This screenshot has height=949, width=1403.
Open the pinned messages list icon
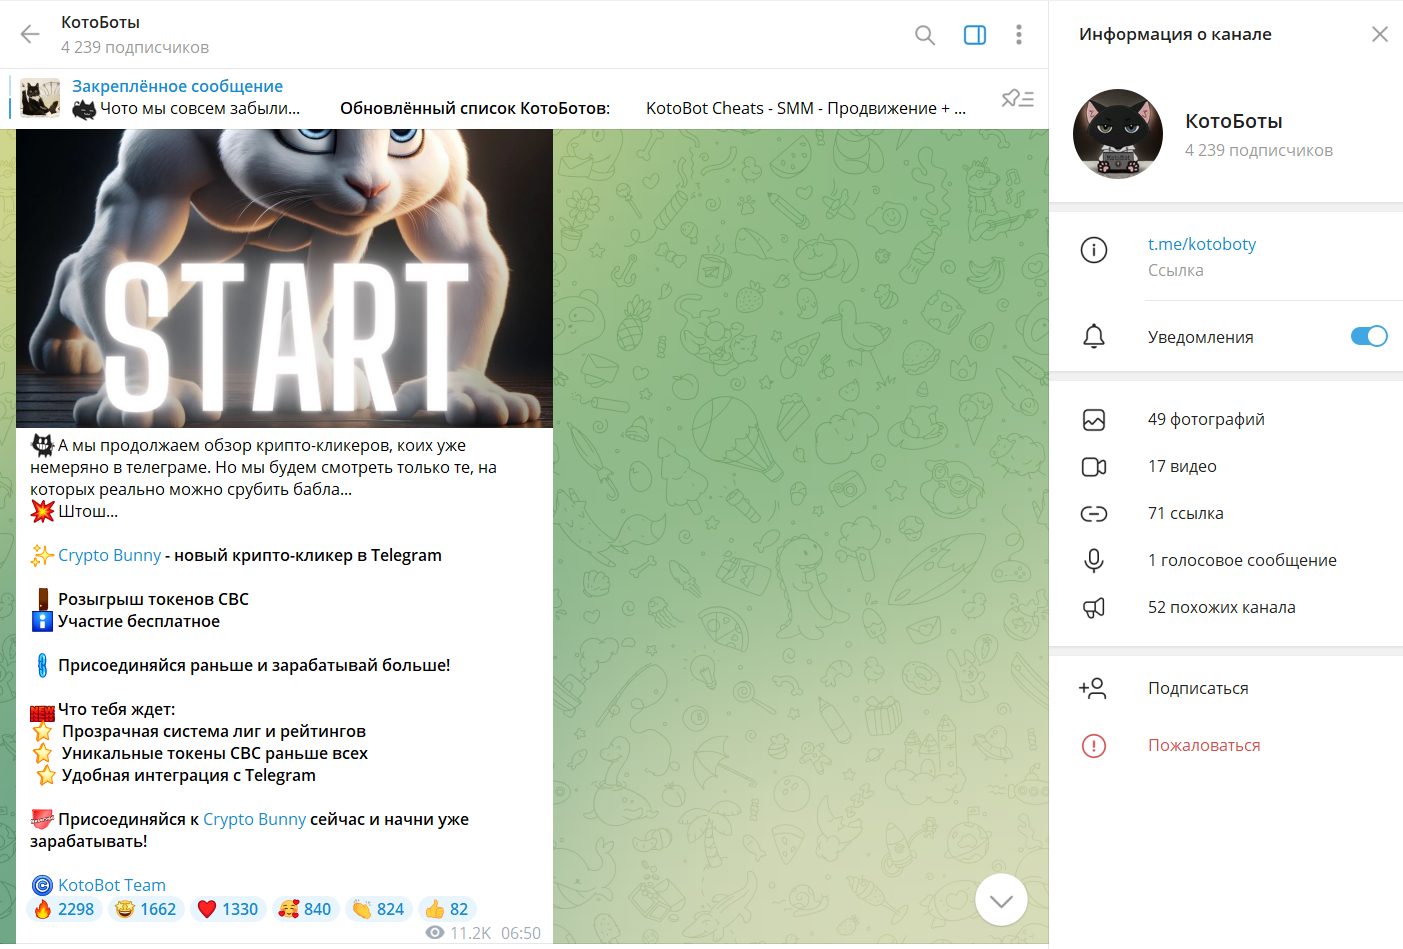coord(1017,98)
